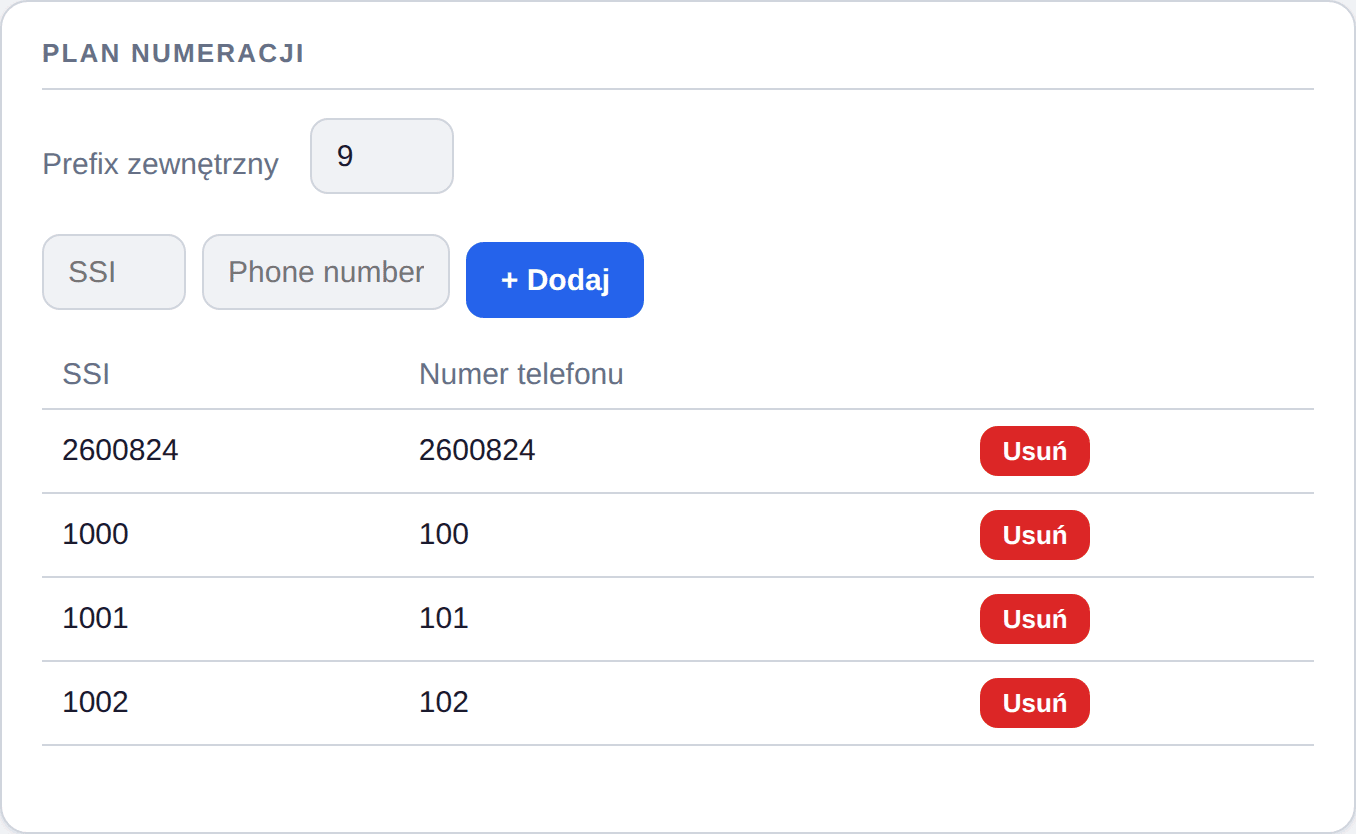This screenshot has height=834, width=1356.
Task: Select the SSI value 1002
Action: pos(95,702)
